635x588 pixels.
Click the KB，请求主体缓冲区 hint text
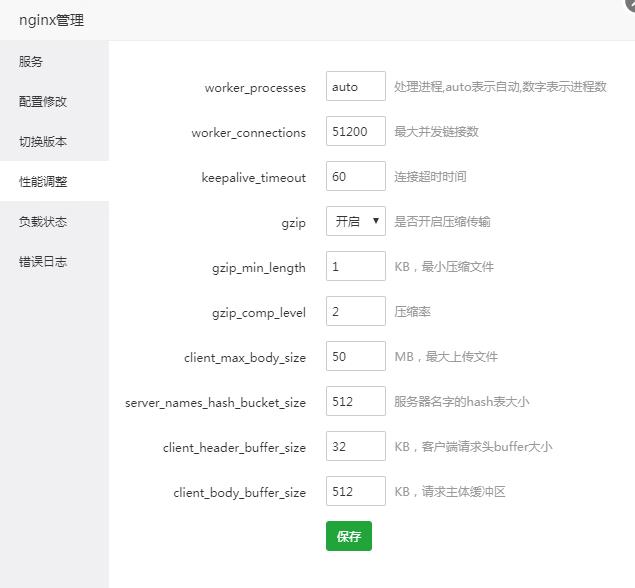450,491
